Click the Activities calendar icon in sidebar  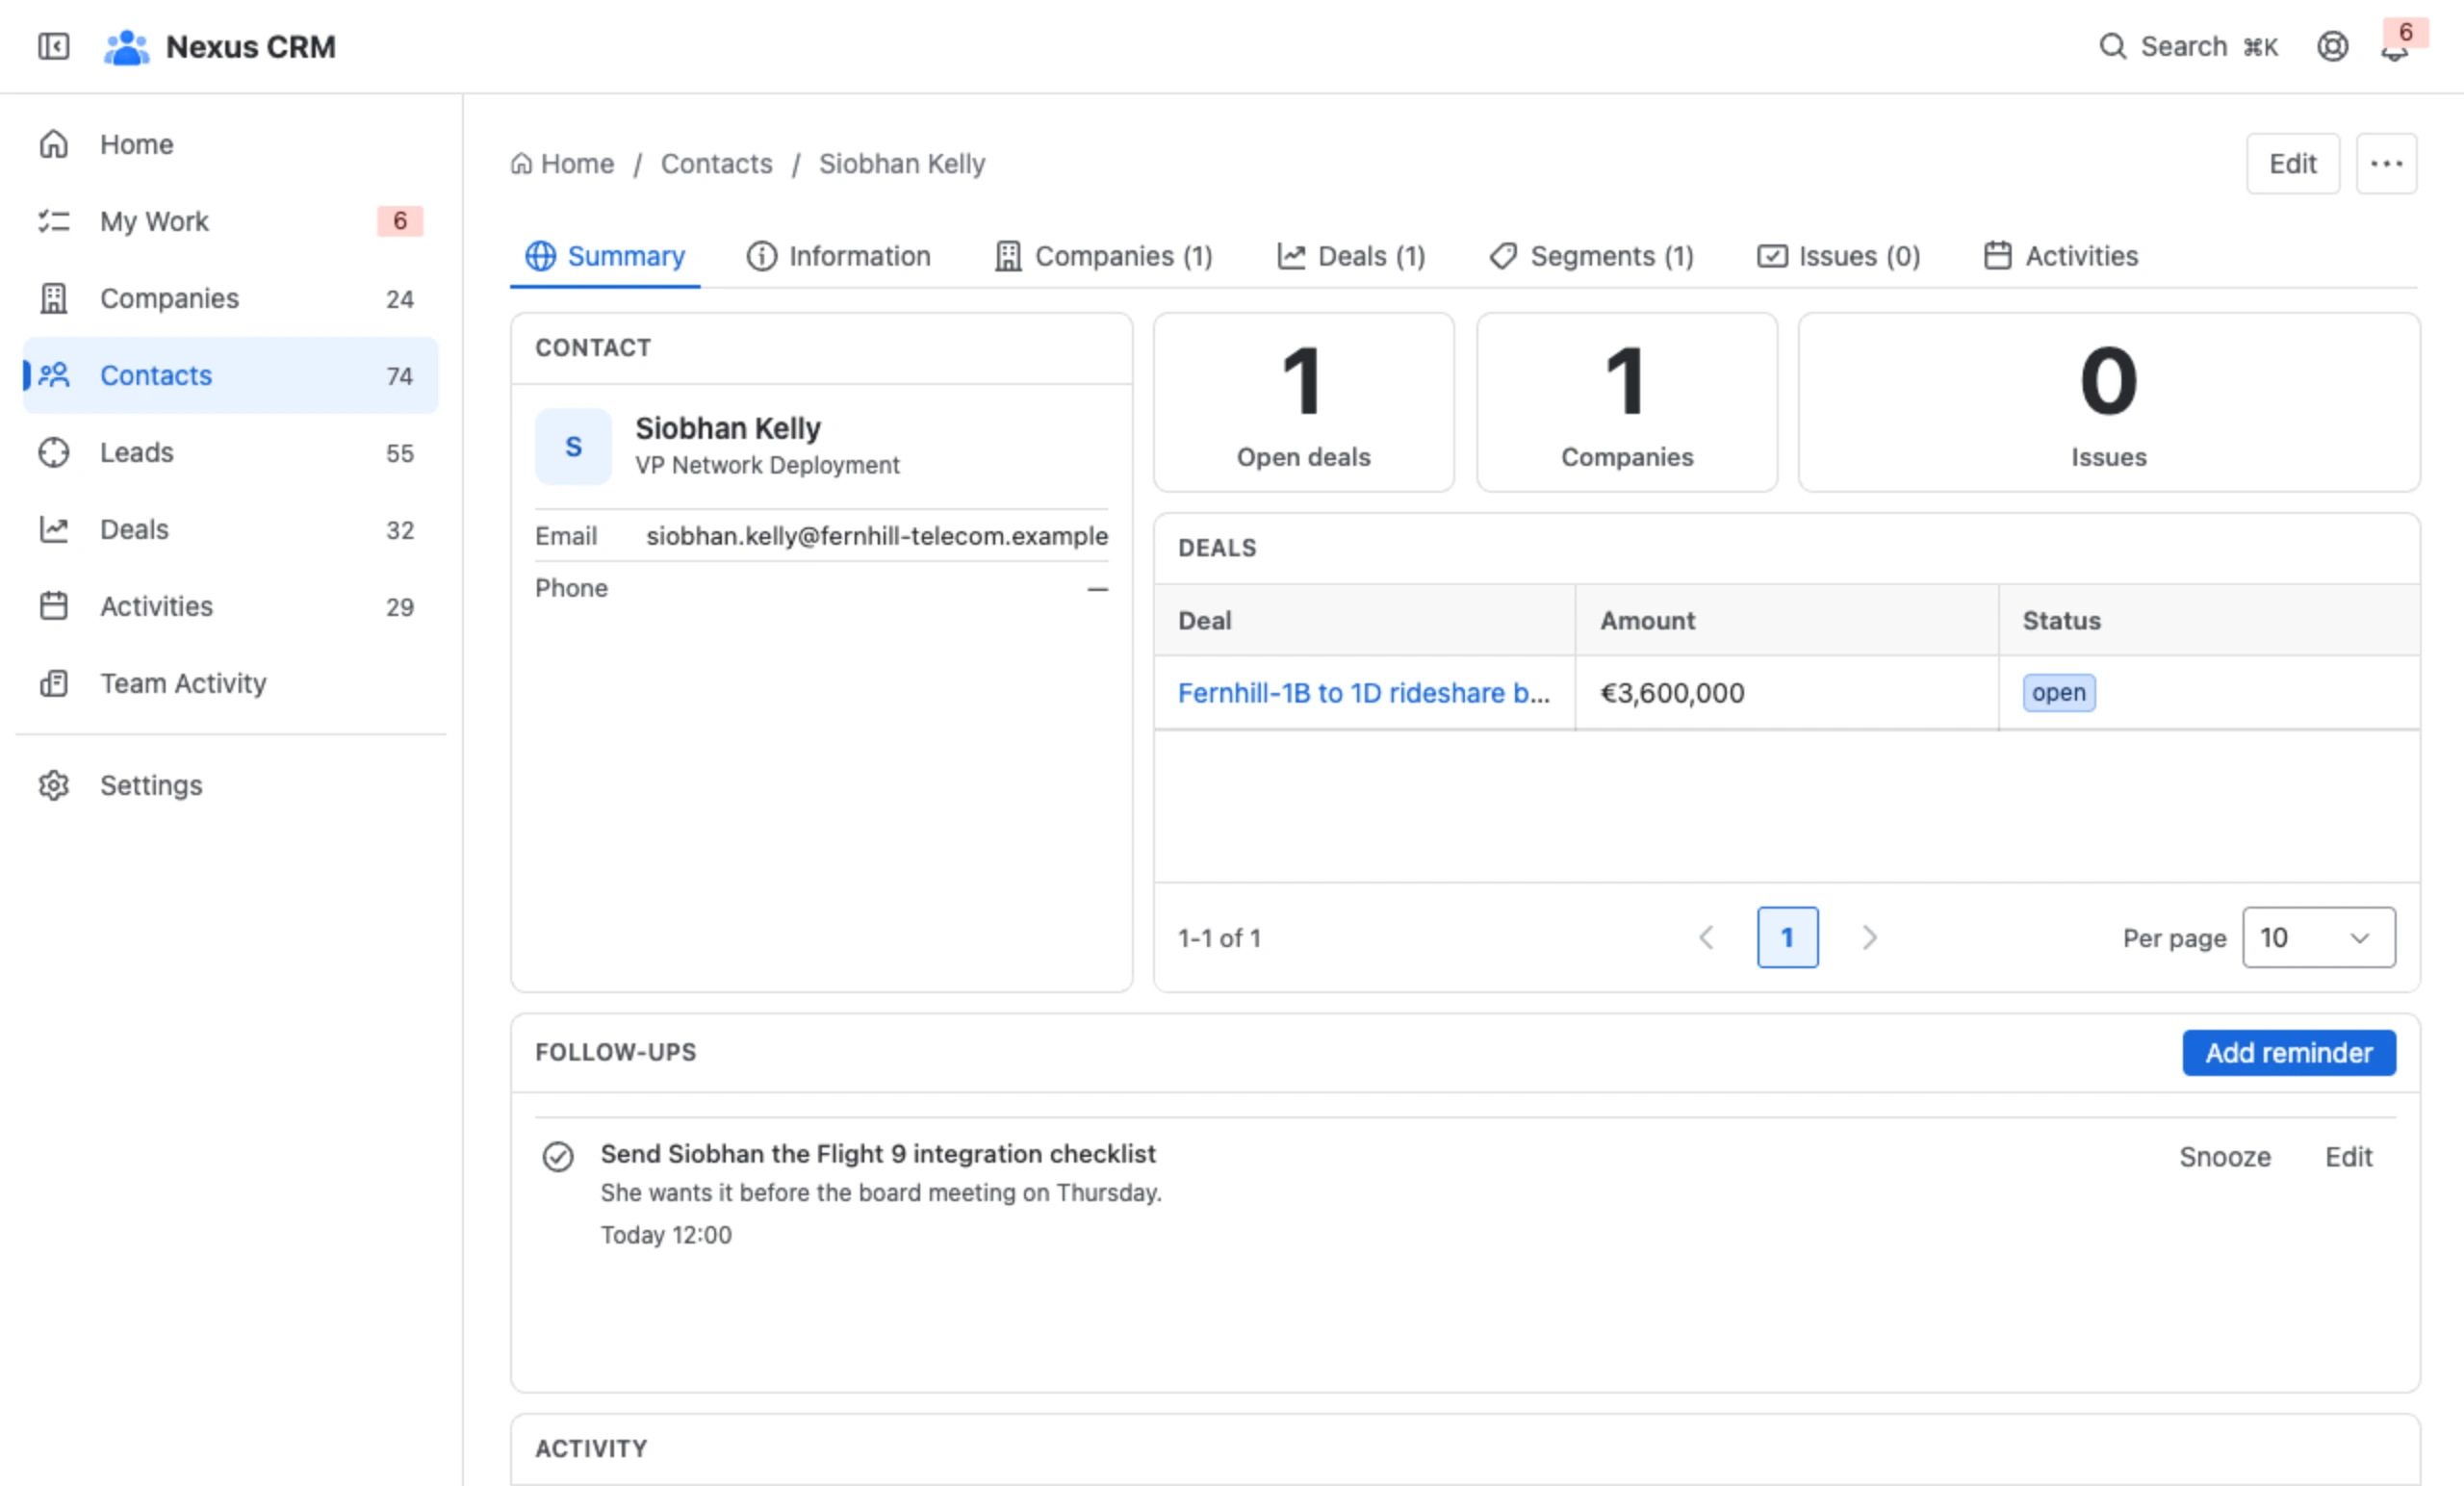pyautogui.click(x=54, y=606)
